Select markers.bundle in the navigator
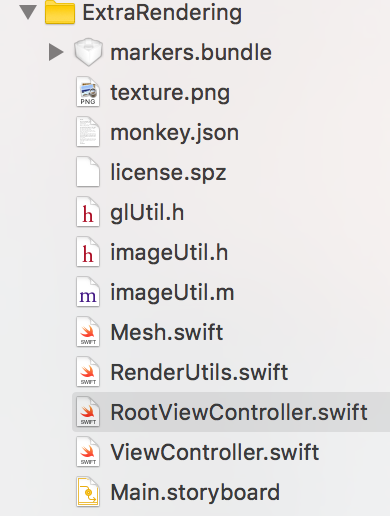 pos(191,52)
